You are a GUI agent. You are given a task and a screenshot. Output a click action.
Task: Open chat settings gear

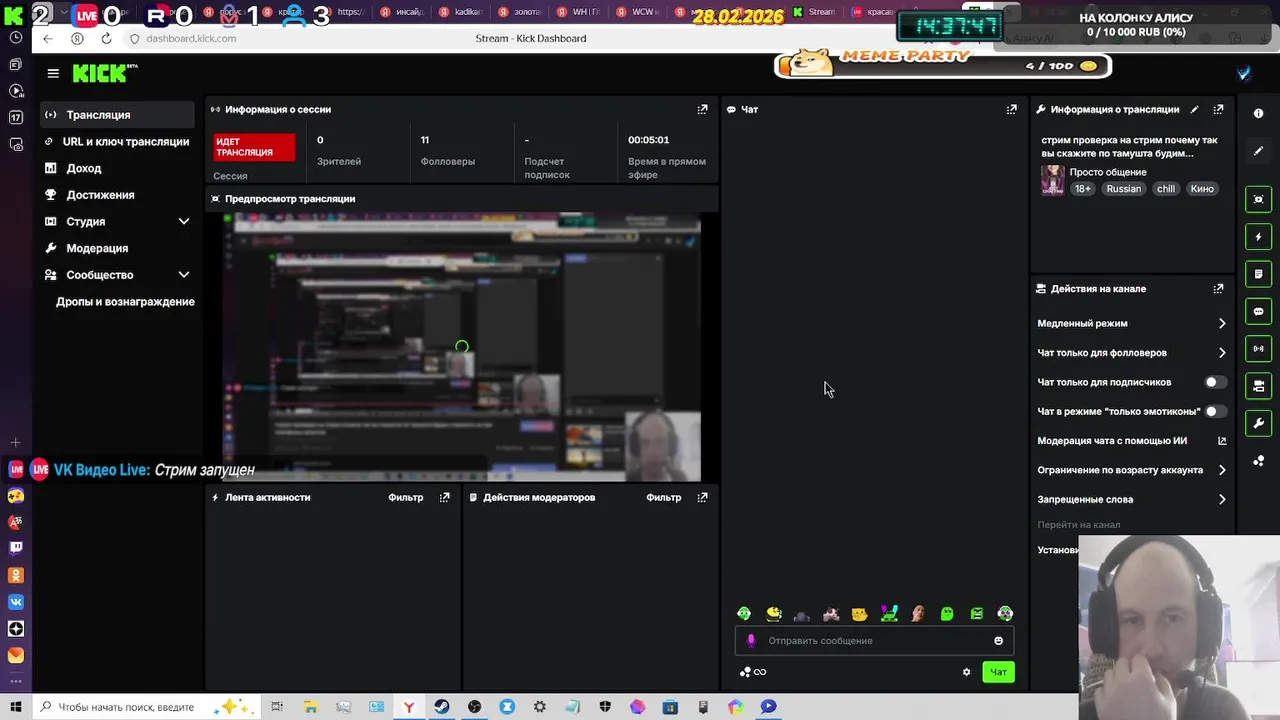click(966, 672)
